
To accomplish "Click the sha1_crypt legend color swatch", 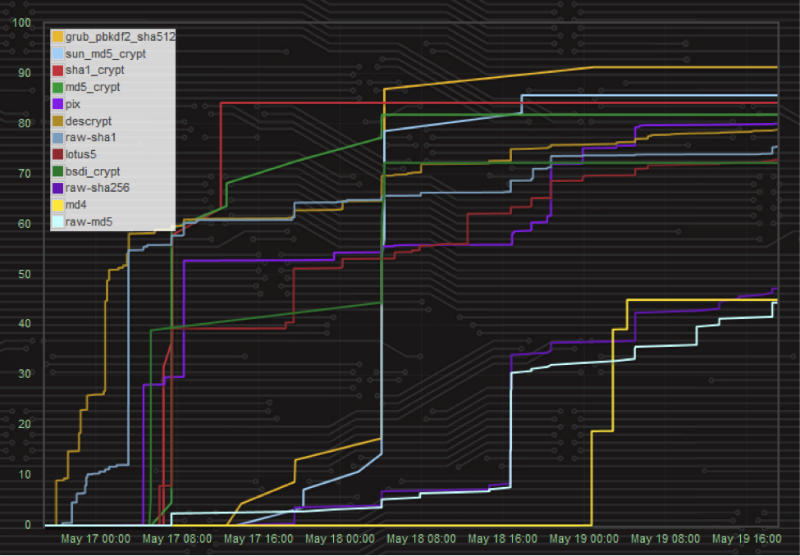I will (58, 70).
